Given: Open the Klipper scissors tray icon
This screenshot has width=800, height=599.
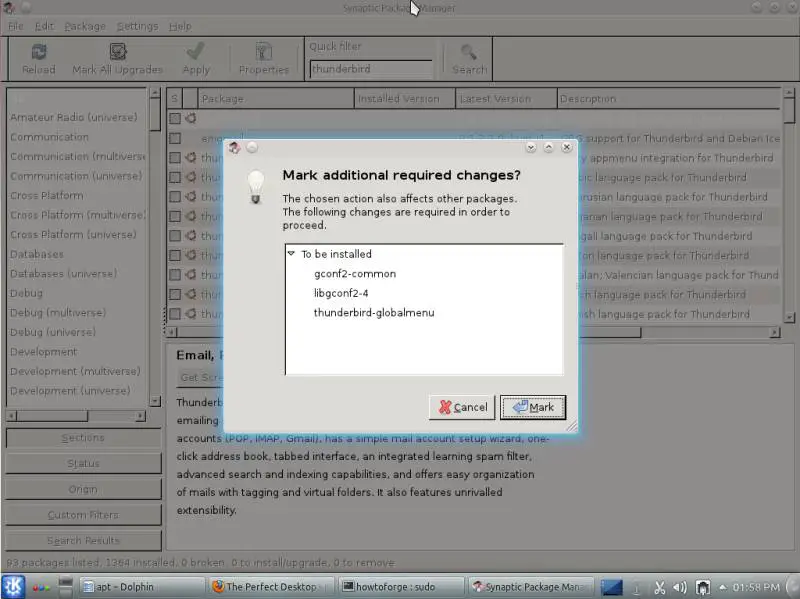Looking at the screenshot, I should click(x=659, y=588).
